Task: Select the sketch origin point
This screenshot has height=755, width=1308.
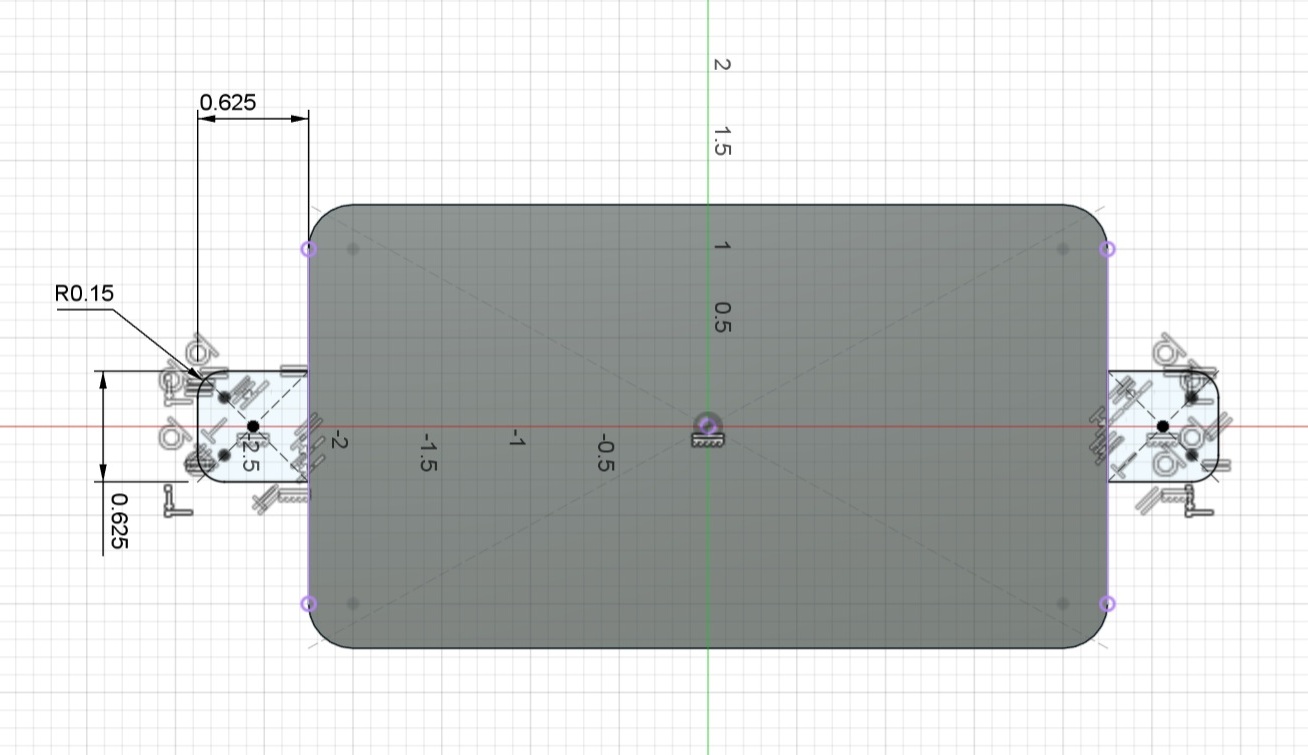Action: pyautogui.click(x=708, y=425)
